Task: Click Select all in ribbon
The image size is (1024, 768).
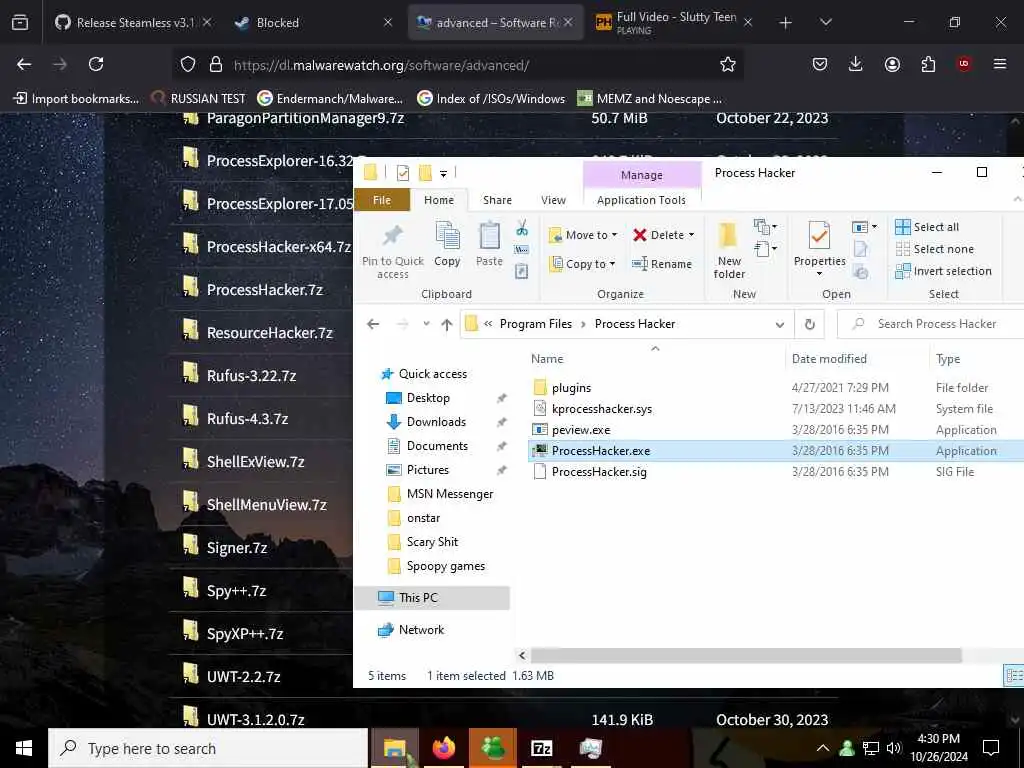Action: pos(927,227)
